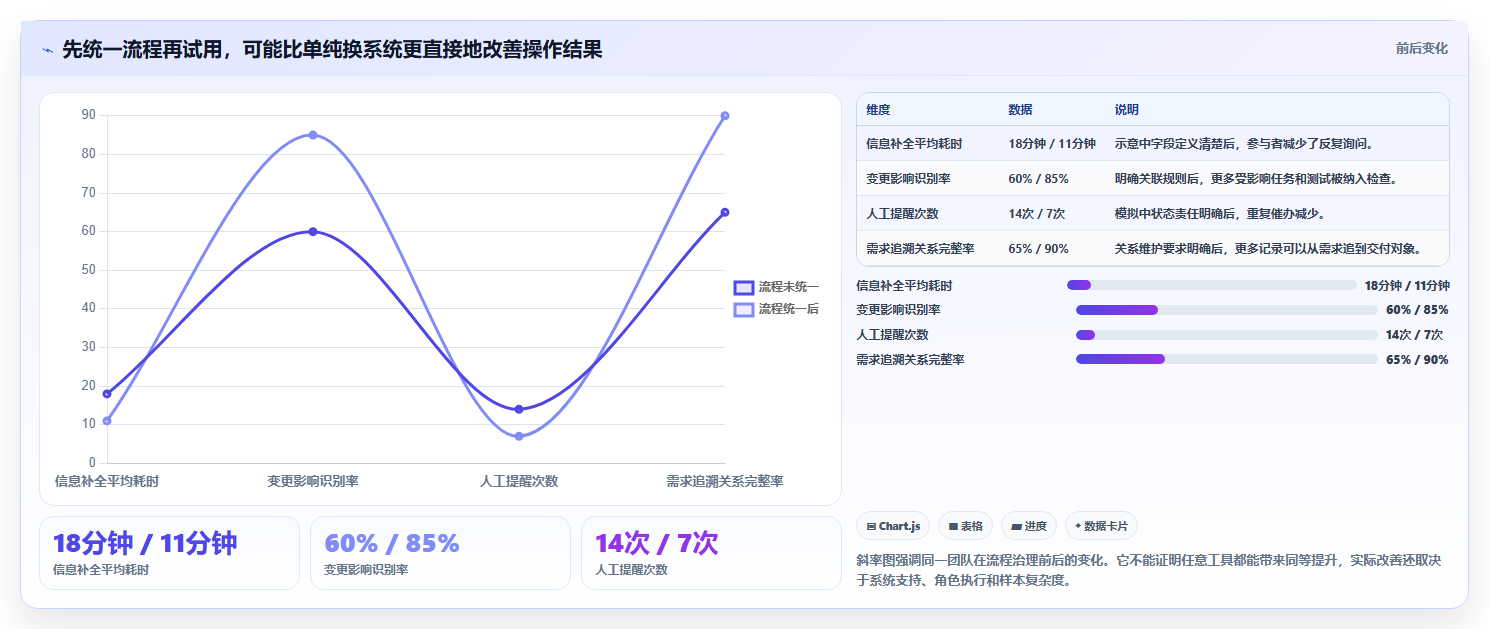
Task: Click the 14次 / 7次 value beside the progress bar
Action: tap(1414, 335)
